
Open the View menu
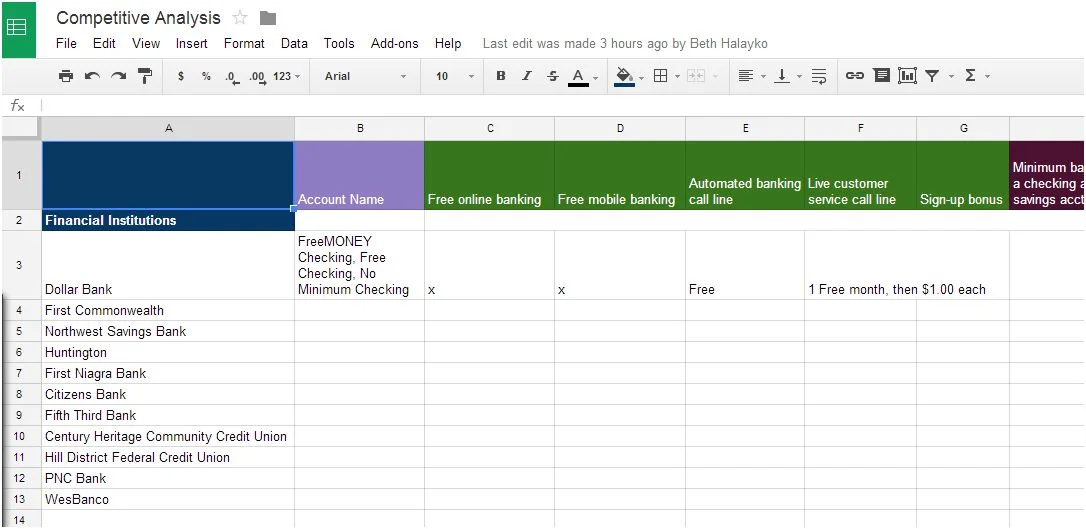(x=146, y=43)
